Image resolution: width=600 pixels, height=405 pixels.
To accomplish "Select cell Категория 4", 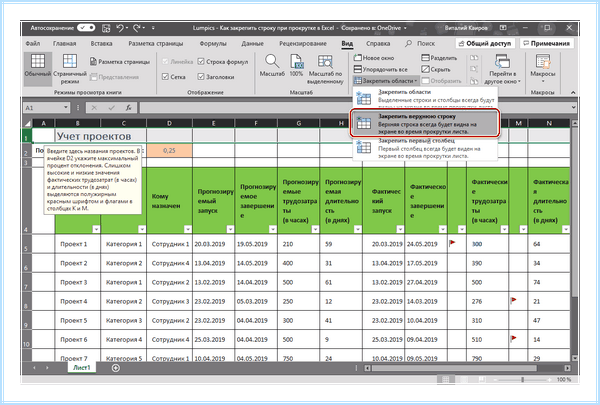I will [124, 340].
